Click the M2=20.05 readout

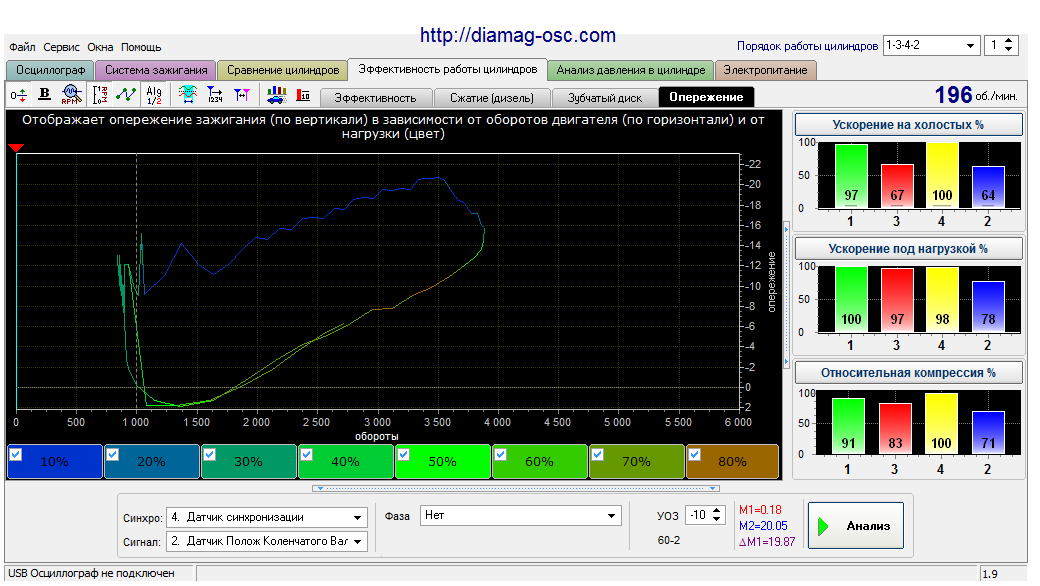763,526
